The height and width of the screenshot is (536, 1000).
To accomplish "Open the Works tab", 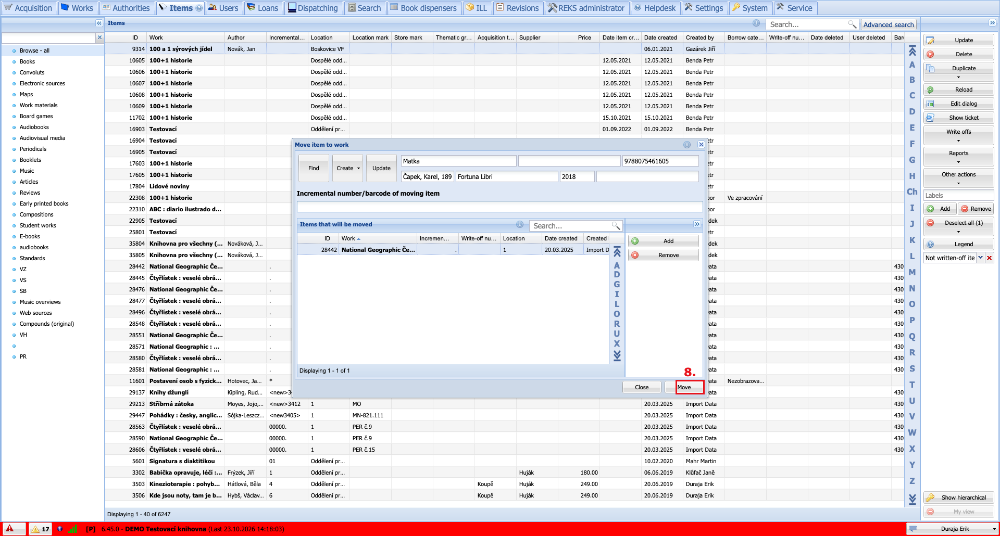I will coord(77,8).
